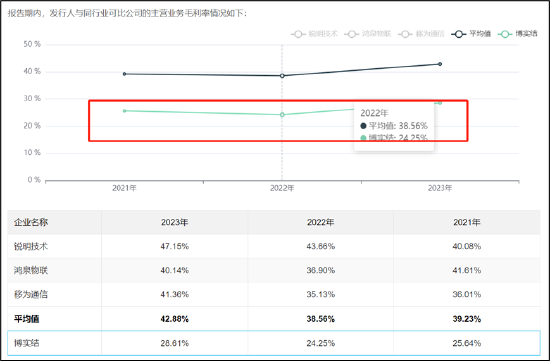The image size is (550, 361).
Task: Select the 博实结 row name in table
Action: (27, 343)
